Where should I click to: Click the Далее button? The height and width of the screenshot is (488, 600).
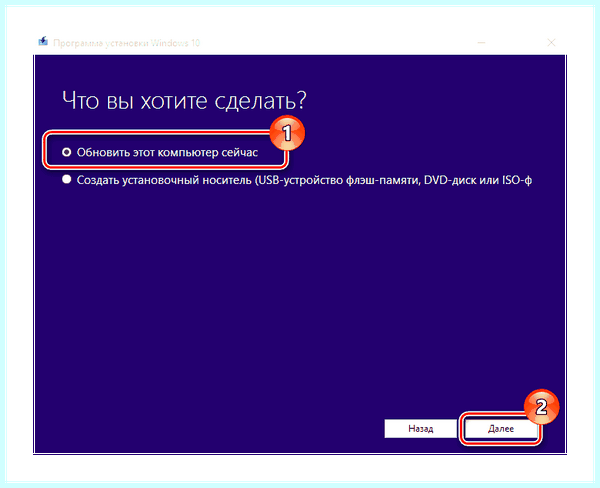tap(501, 429)
